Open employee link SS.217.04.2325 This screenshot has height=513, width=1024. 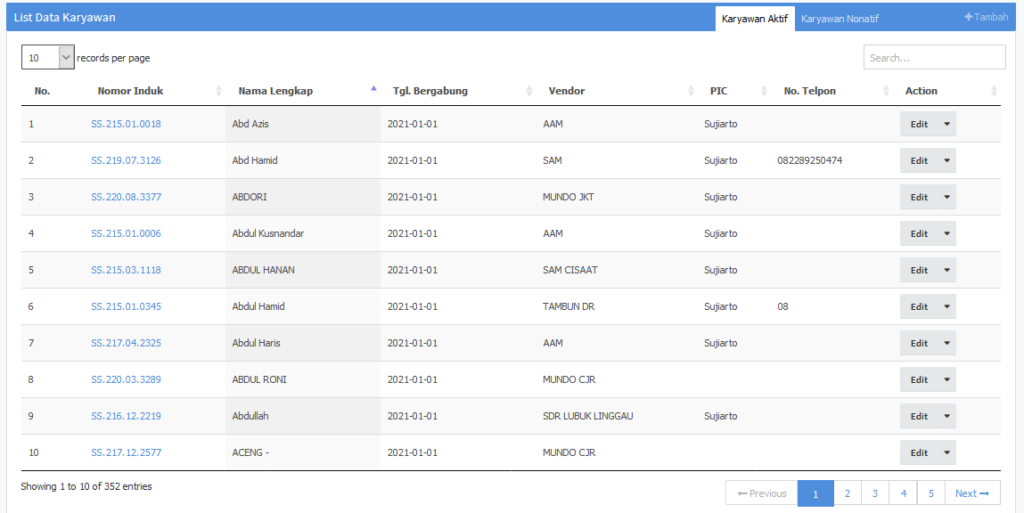click(x=126, y=343)
